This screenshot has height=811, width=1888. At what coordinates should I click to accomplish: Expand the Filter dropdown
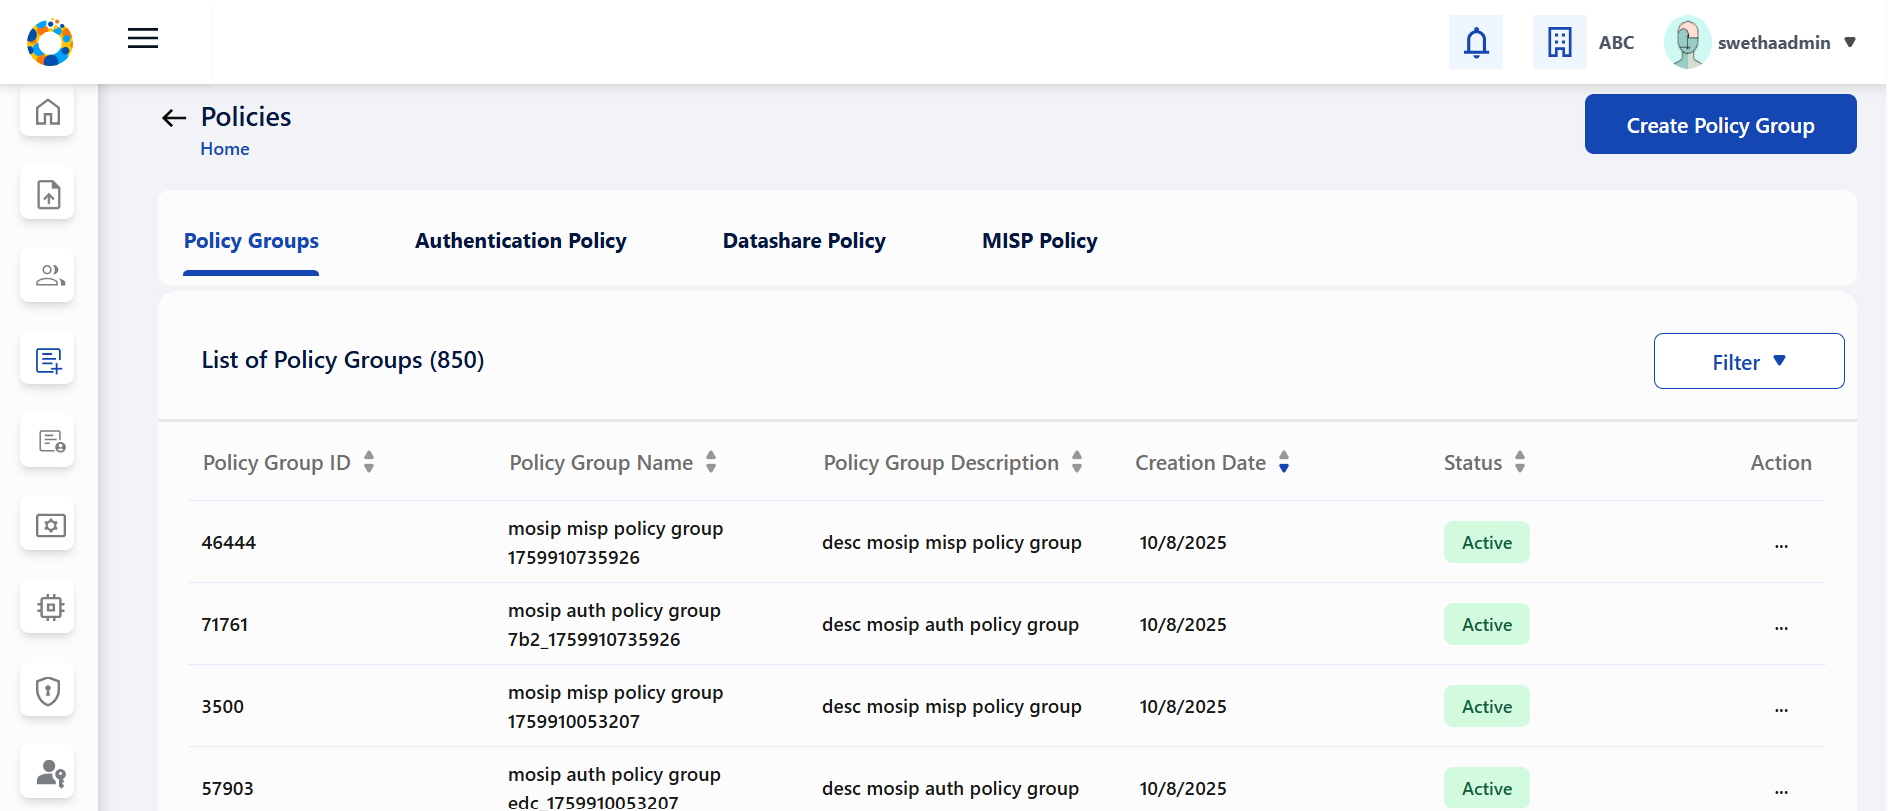[1748, 362]
